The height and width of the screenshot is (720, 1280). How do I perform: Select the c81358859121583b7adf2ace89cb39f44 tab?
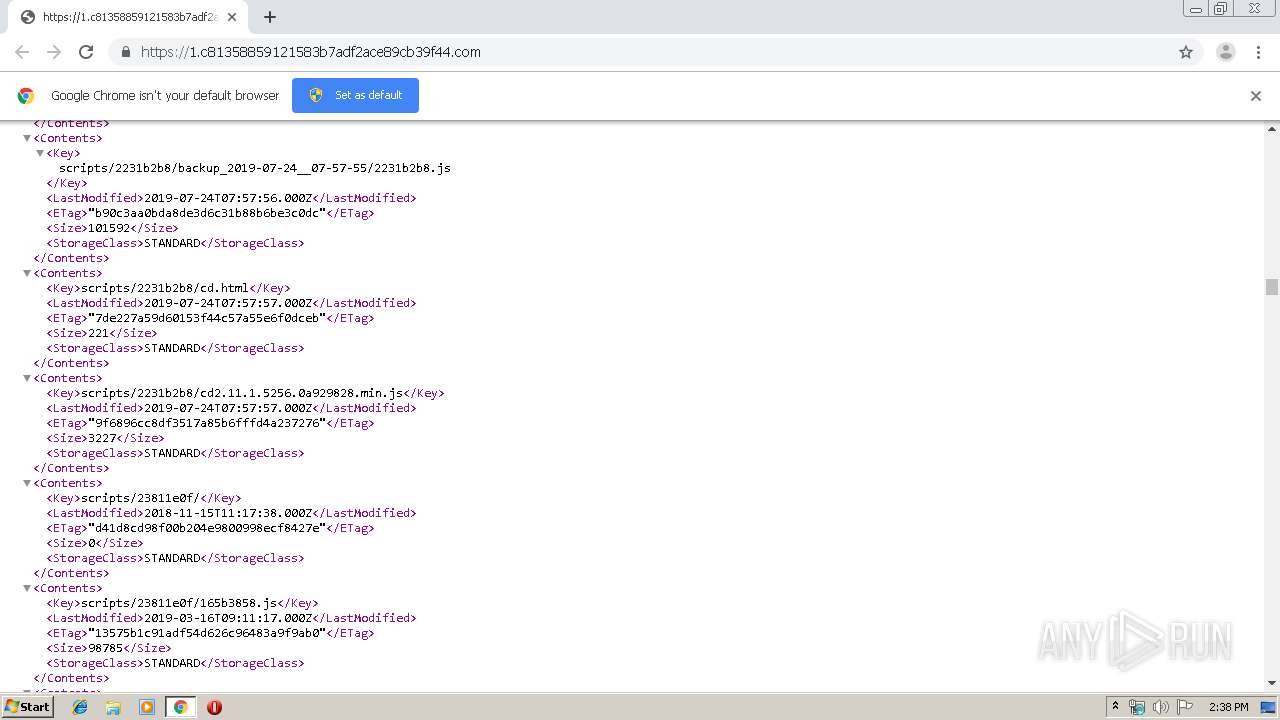pos(128,17)
